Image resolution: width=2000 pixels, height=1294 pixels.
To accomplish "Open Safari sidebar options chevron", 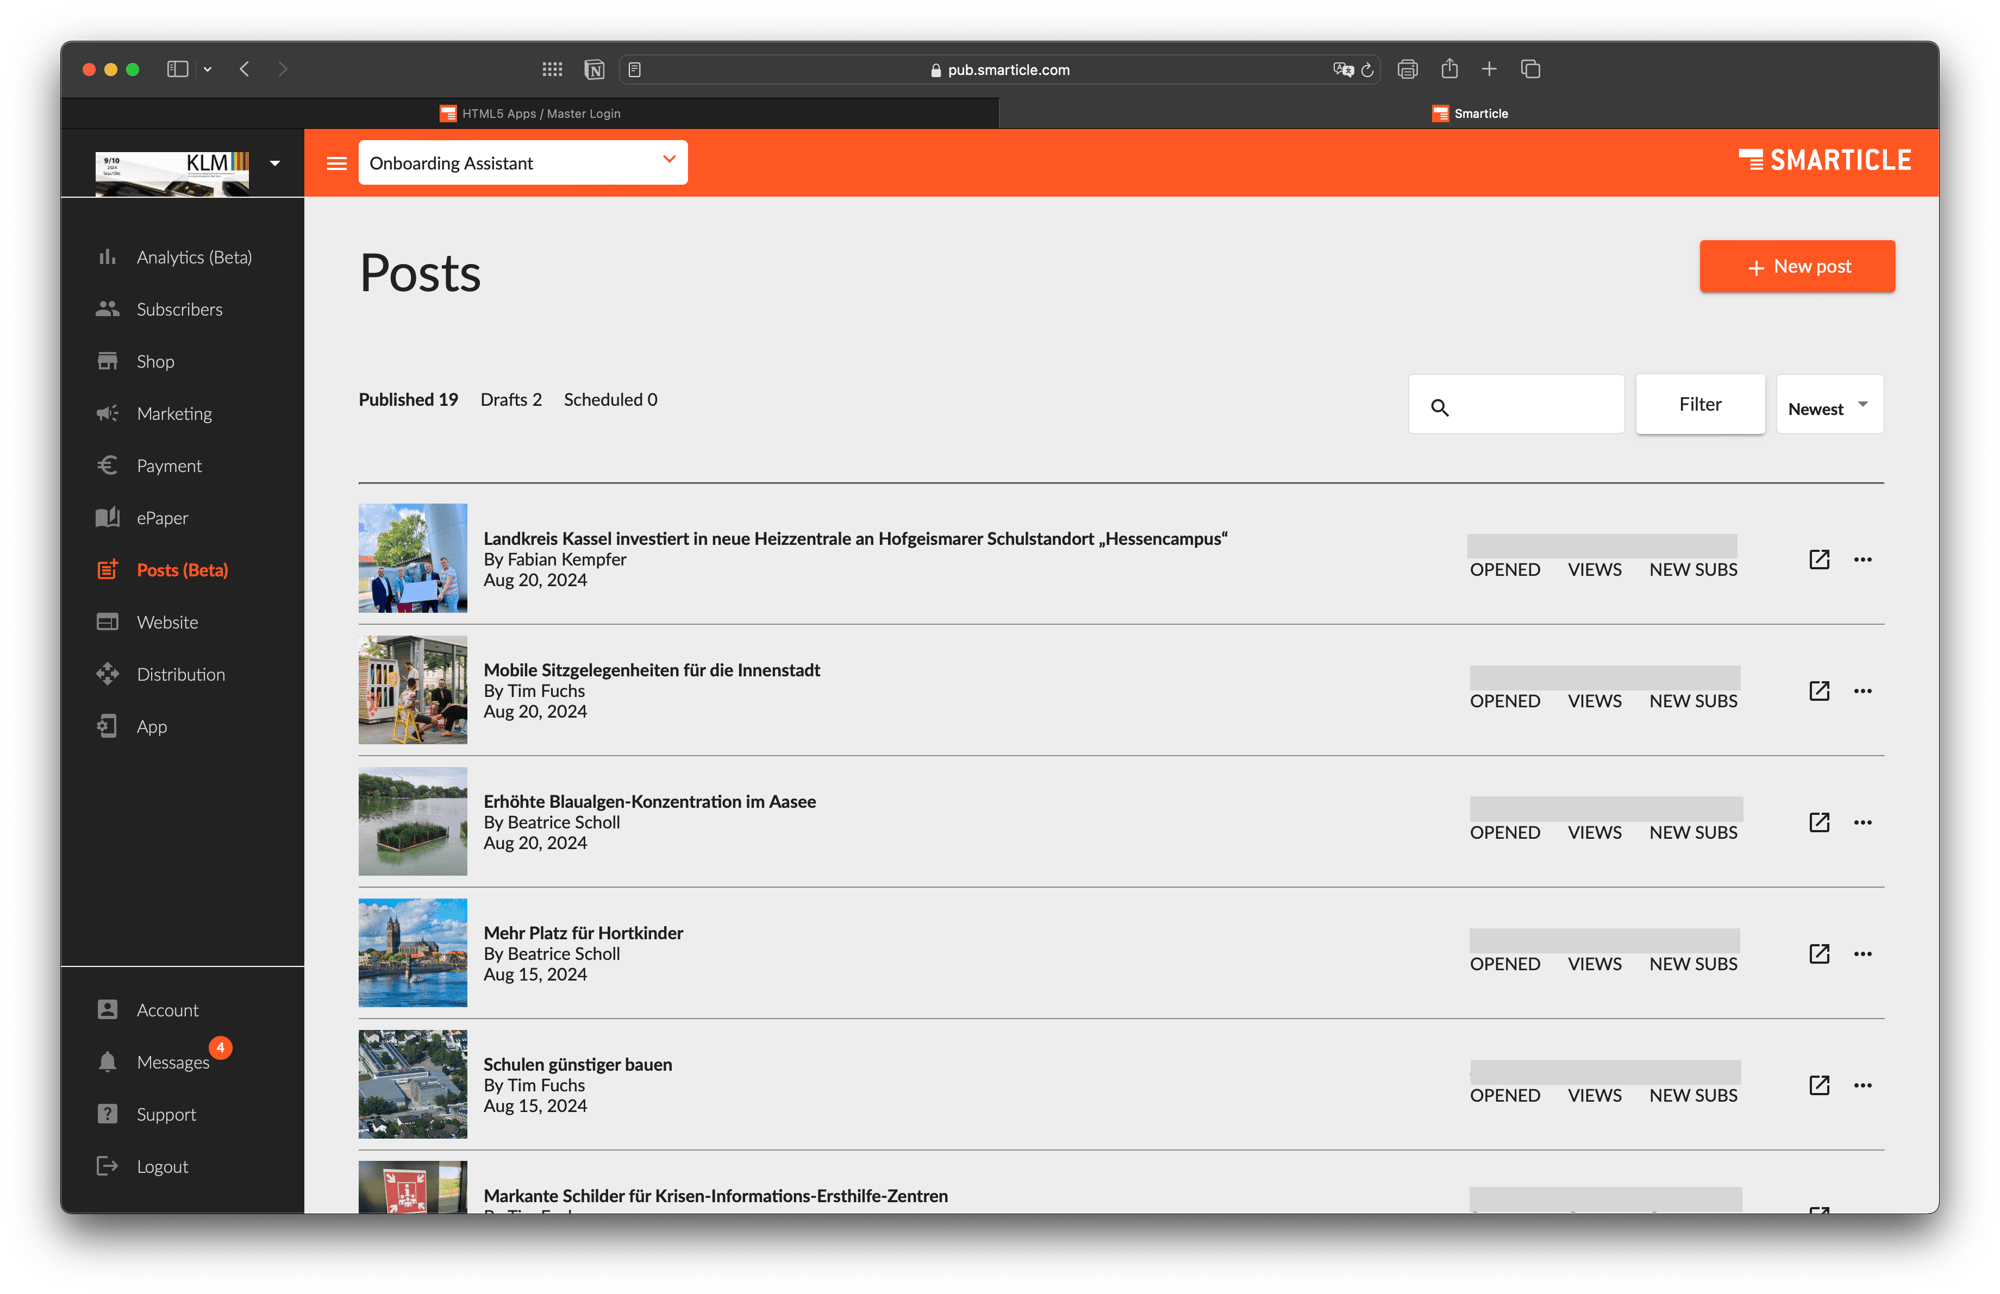I will 207,70.
